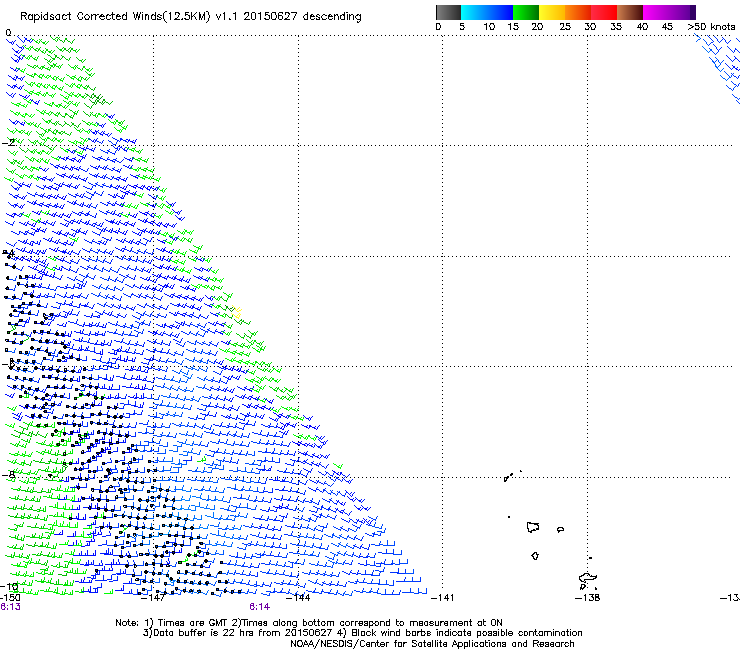This screenshot has height=650, width=740.
Task: Click the island outline at bottom near -138
Action: tap(588, 580)
